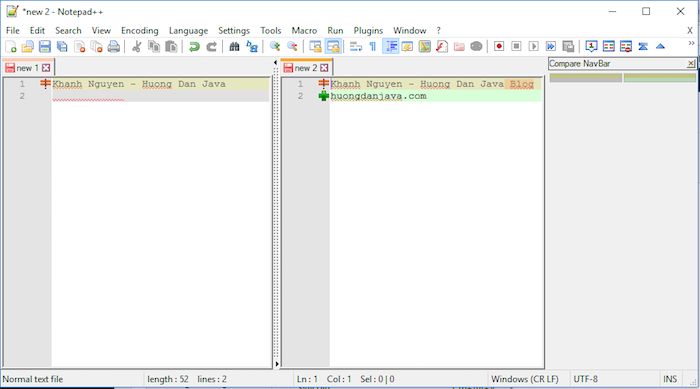700x389 pixels.
Task: Open the Encoding menu
Action: (x=140, y=30)
